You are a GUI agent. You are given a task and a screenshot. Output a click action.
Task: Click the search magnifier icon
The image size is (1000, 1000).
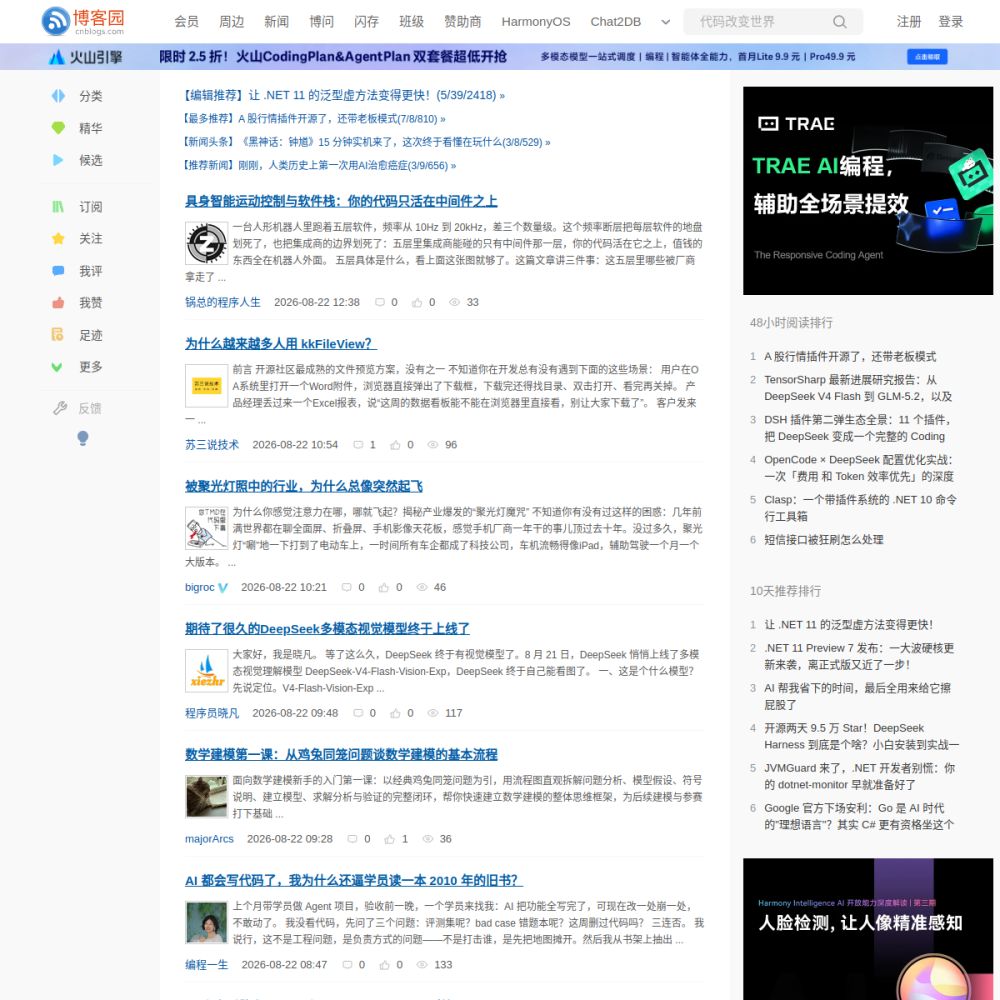coord(839,22)
